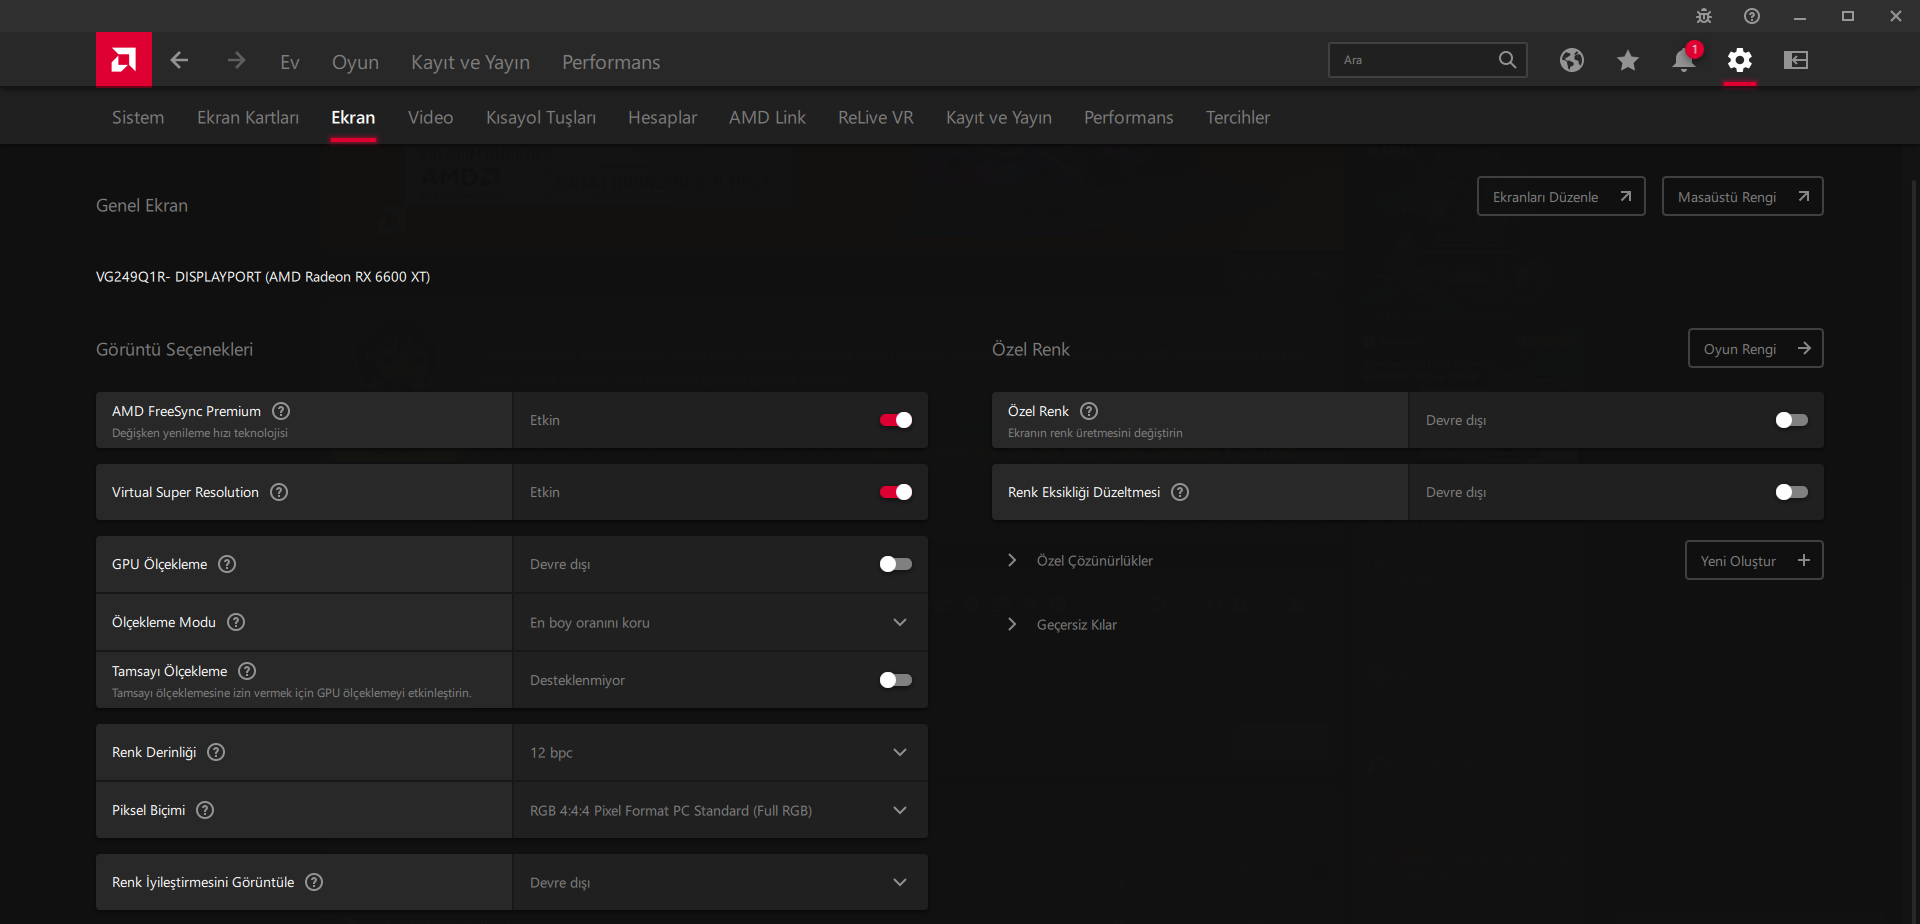This screenshot has width=1920, height=924.
Task: Enable Renk Eksikliği Düzeltmesi toggle
Action: click(x=1792, y=492)
